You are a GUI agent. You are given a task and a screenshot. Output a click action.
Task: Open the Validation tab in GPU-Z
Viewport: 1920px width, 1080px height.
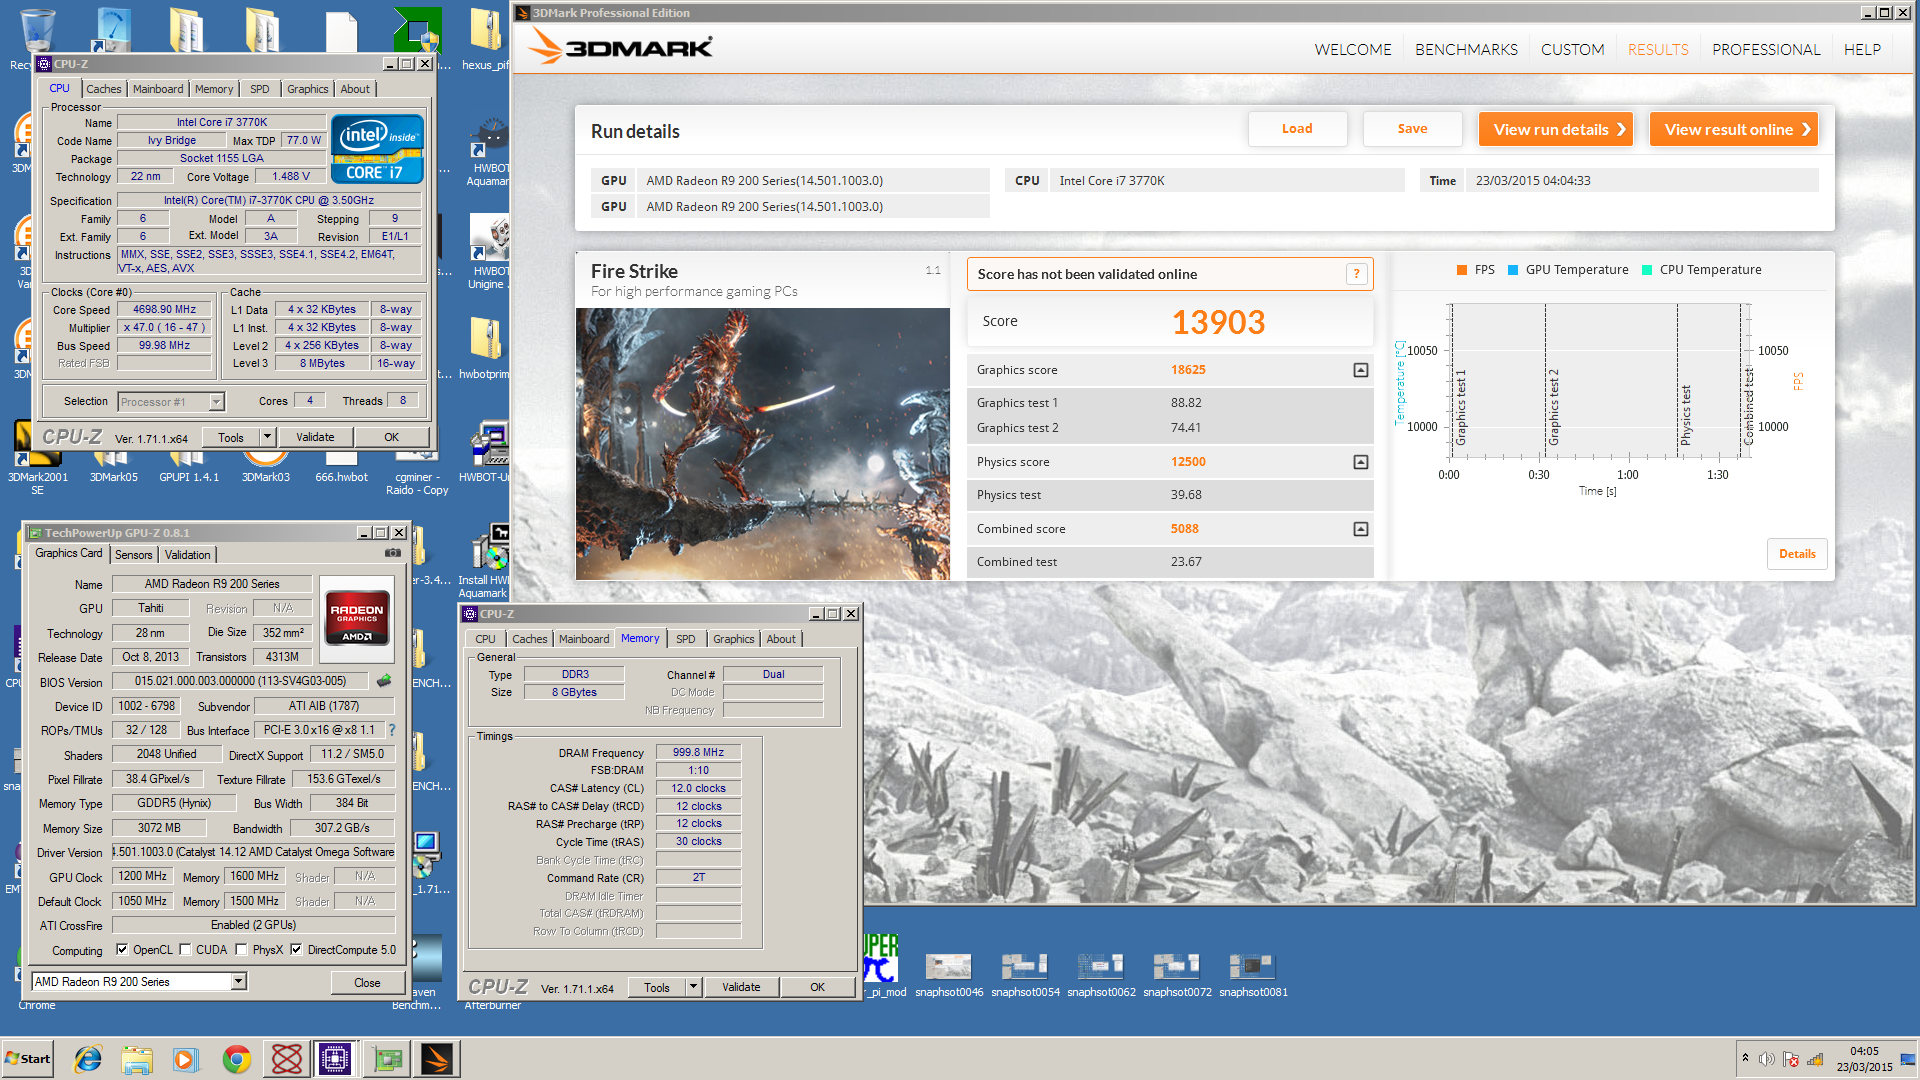[x=187, y=555]
